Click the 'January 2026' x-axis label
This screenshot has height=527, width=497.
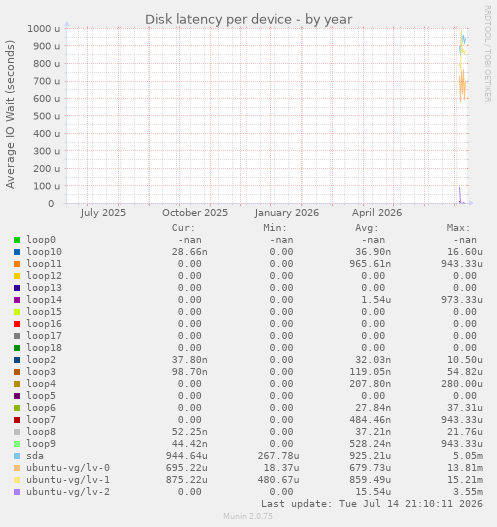click(287, 213)
